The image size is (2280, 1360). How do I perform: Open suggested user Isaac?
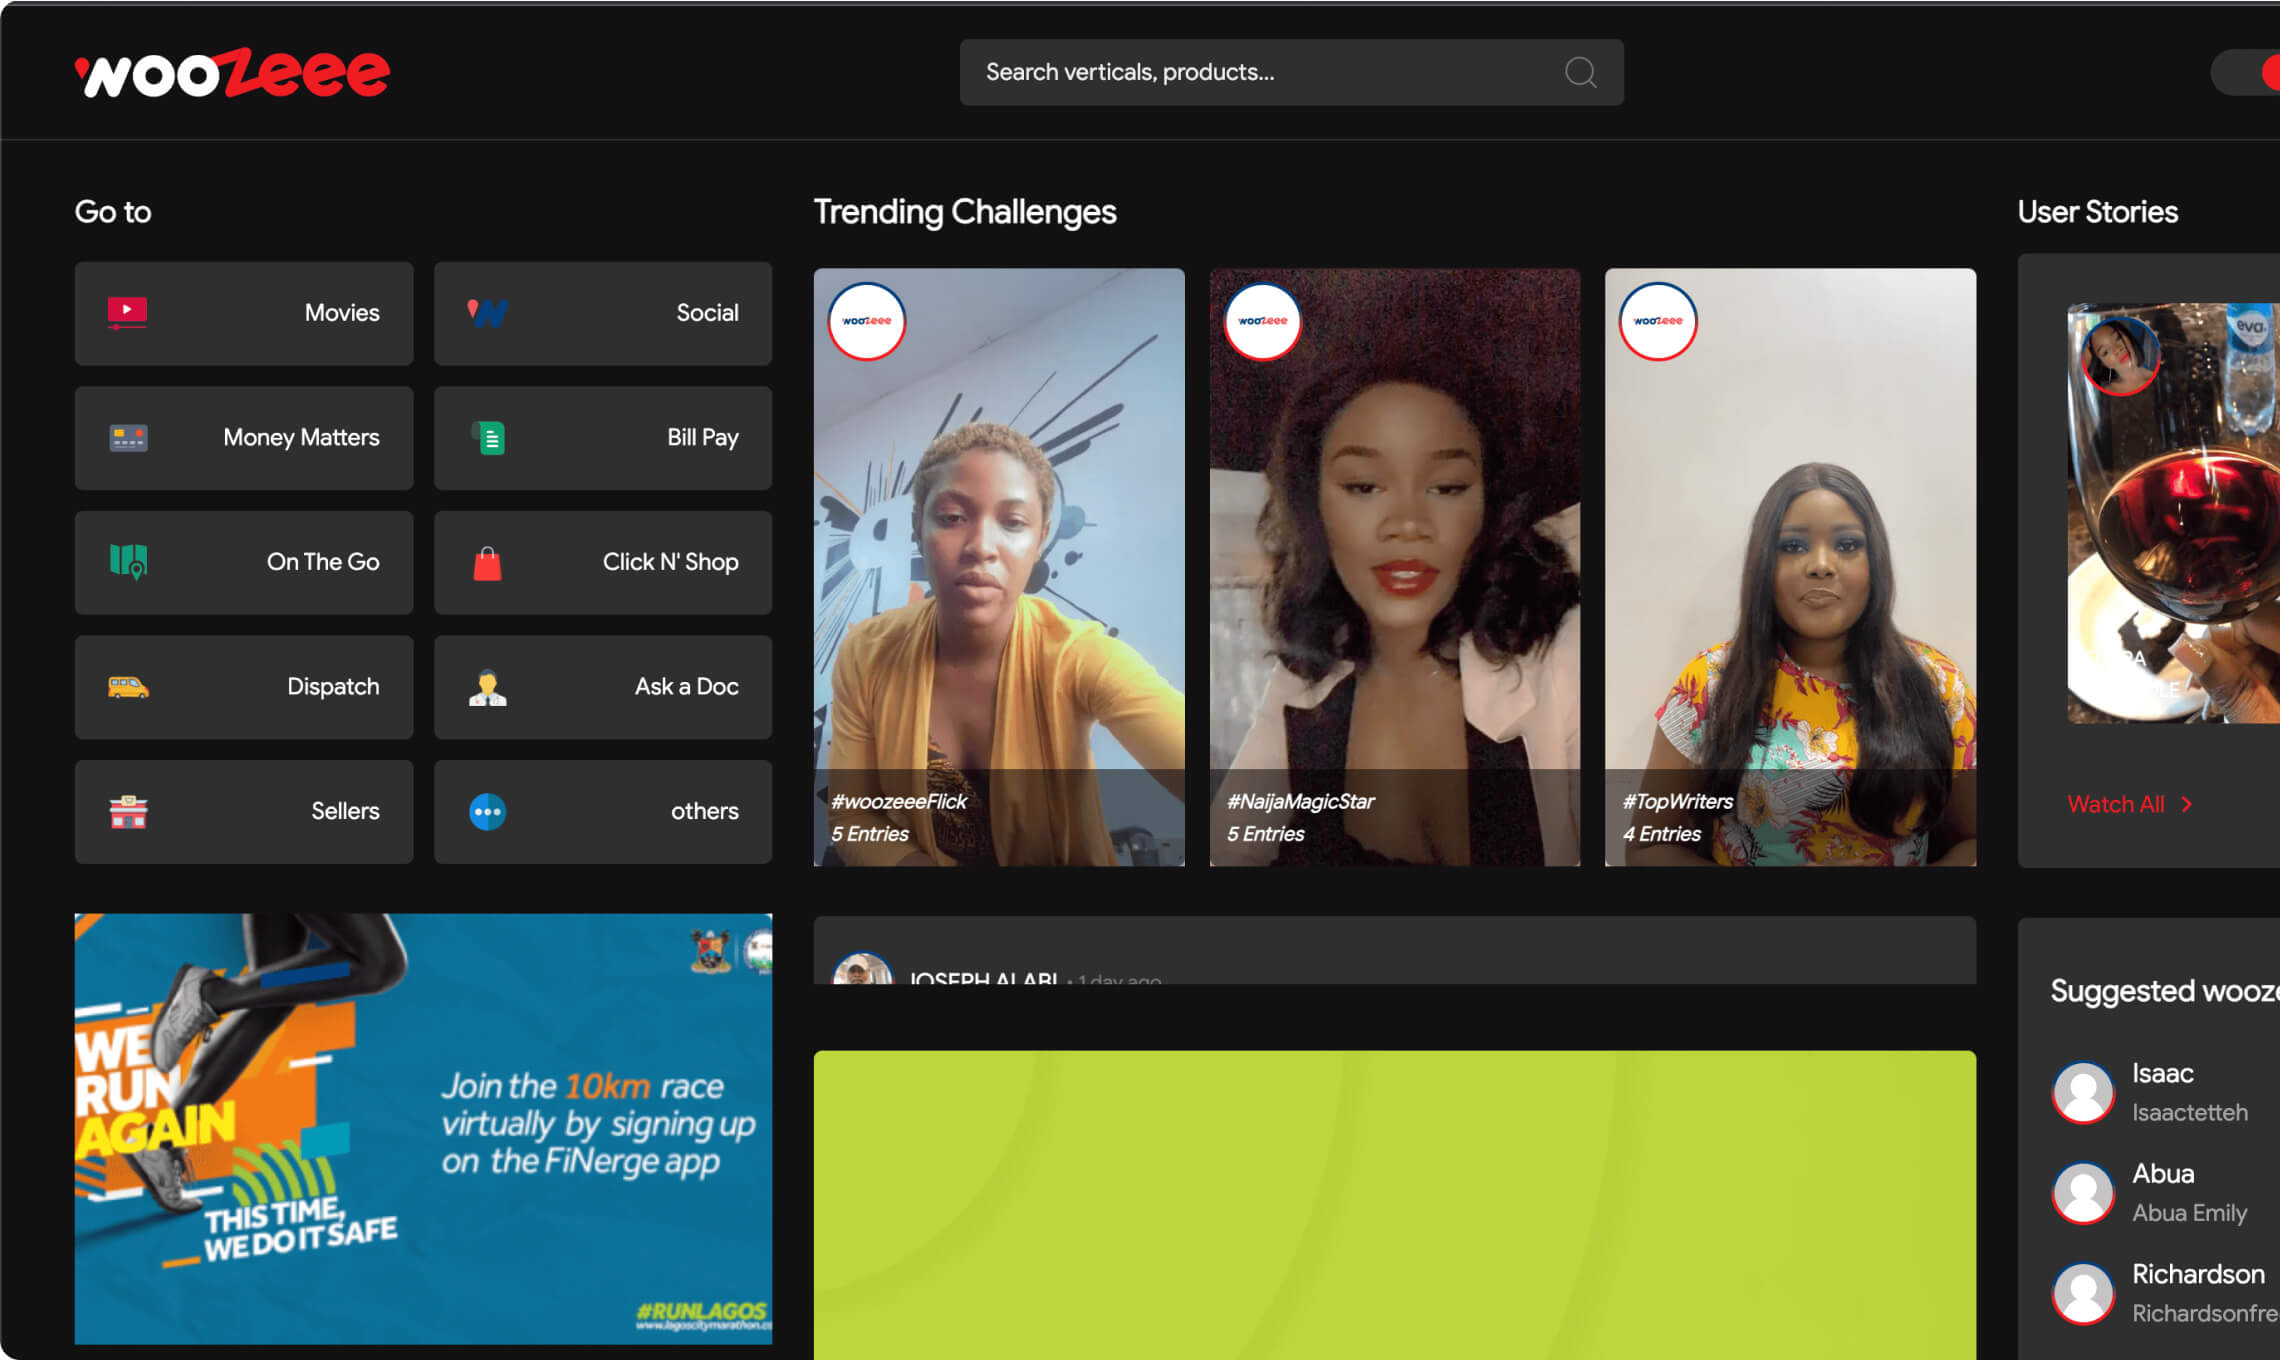2163,1073
